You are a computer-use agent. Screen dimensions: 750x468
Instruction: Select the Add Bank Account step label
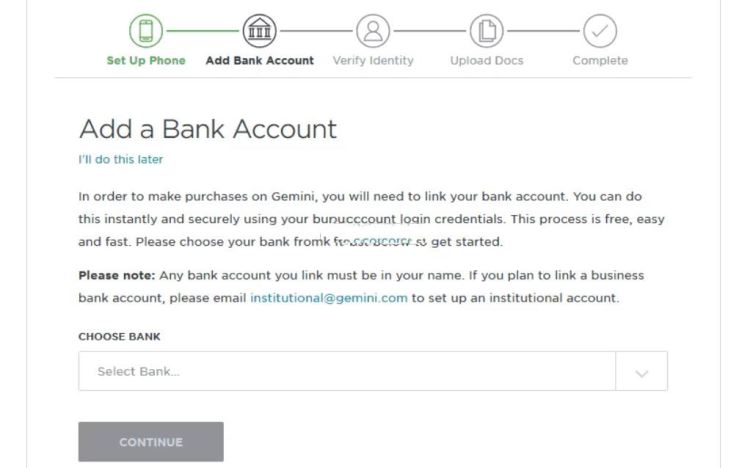pyautogui.click(x=260, y=61)
